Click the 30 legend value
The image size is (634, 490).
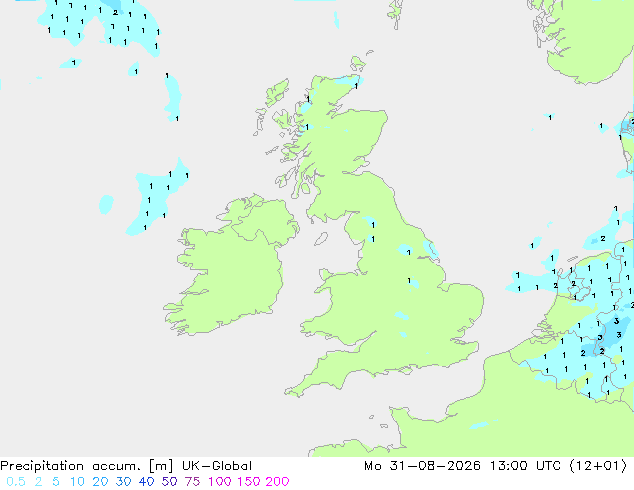coord(123,482)
